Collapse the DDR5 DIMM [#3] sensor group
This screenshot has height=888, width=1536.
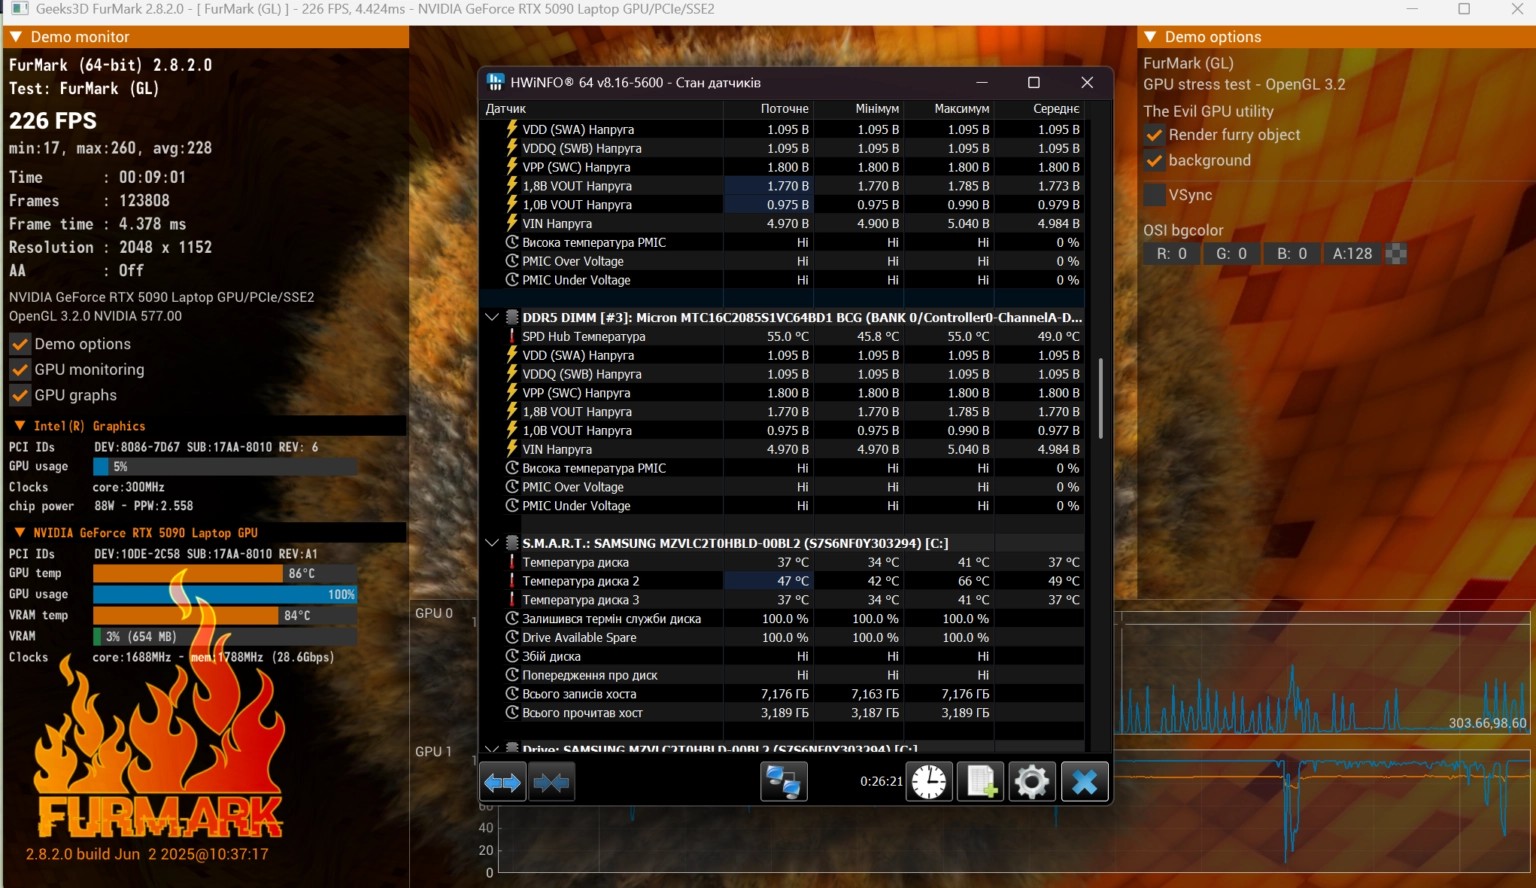pyautogui.click(x=491, y=317)
